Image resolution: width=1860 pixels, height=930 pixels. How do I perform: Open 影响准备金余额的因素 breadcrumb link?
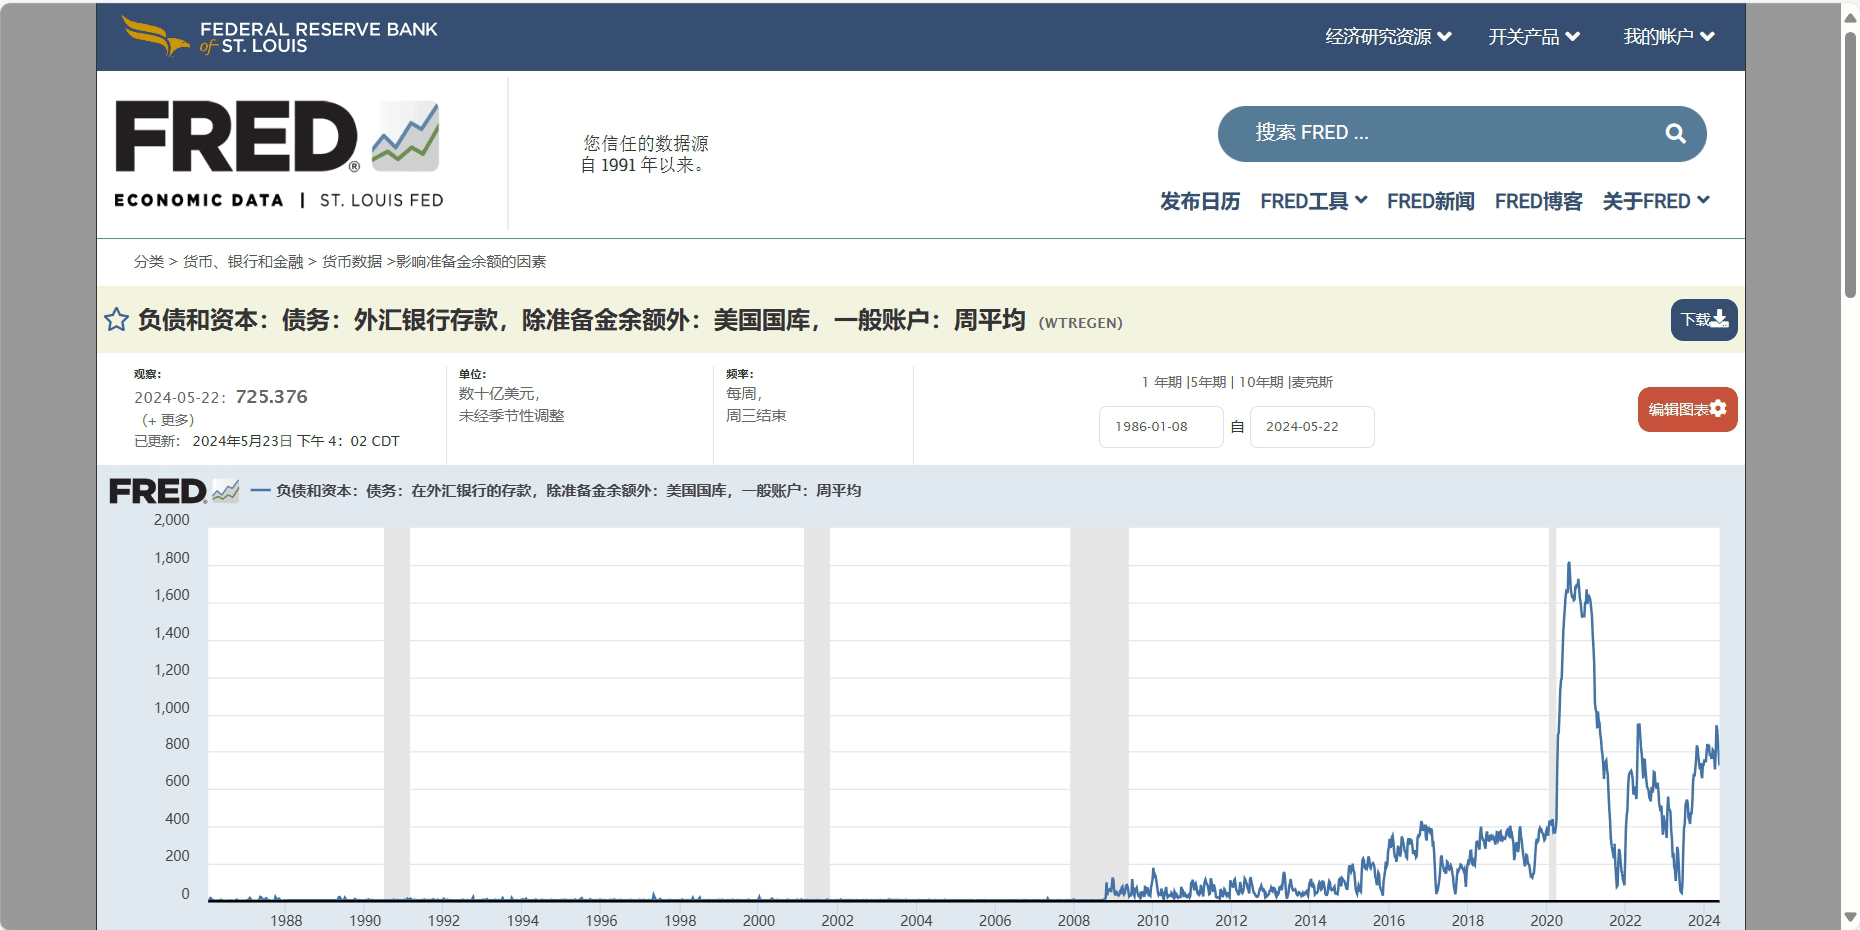[471, 262]
